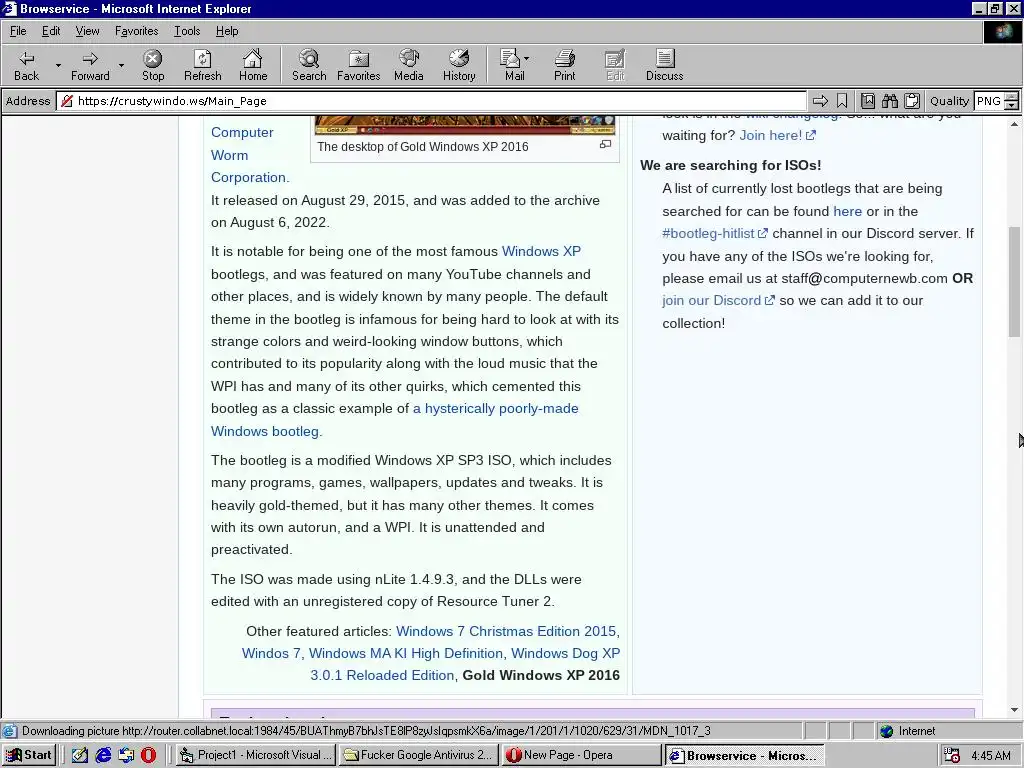This screenshot has width=1024, height=768.
Task: Click the Quality PNG field
Action: point(989,101)
